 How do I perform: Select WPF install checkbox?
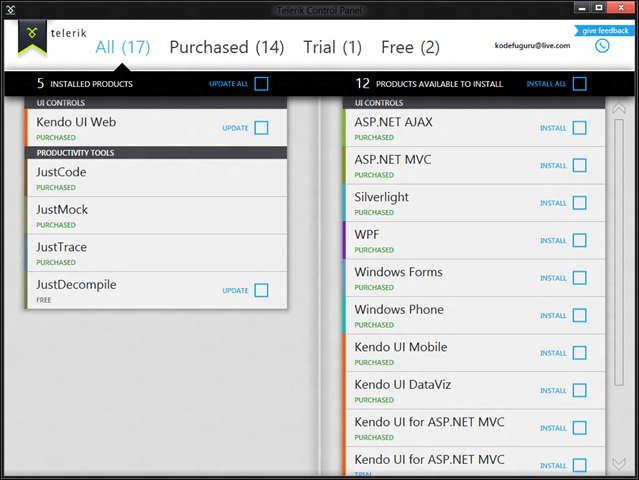[x=580, y=240]
